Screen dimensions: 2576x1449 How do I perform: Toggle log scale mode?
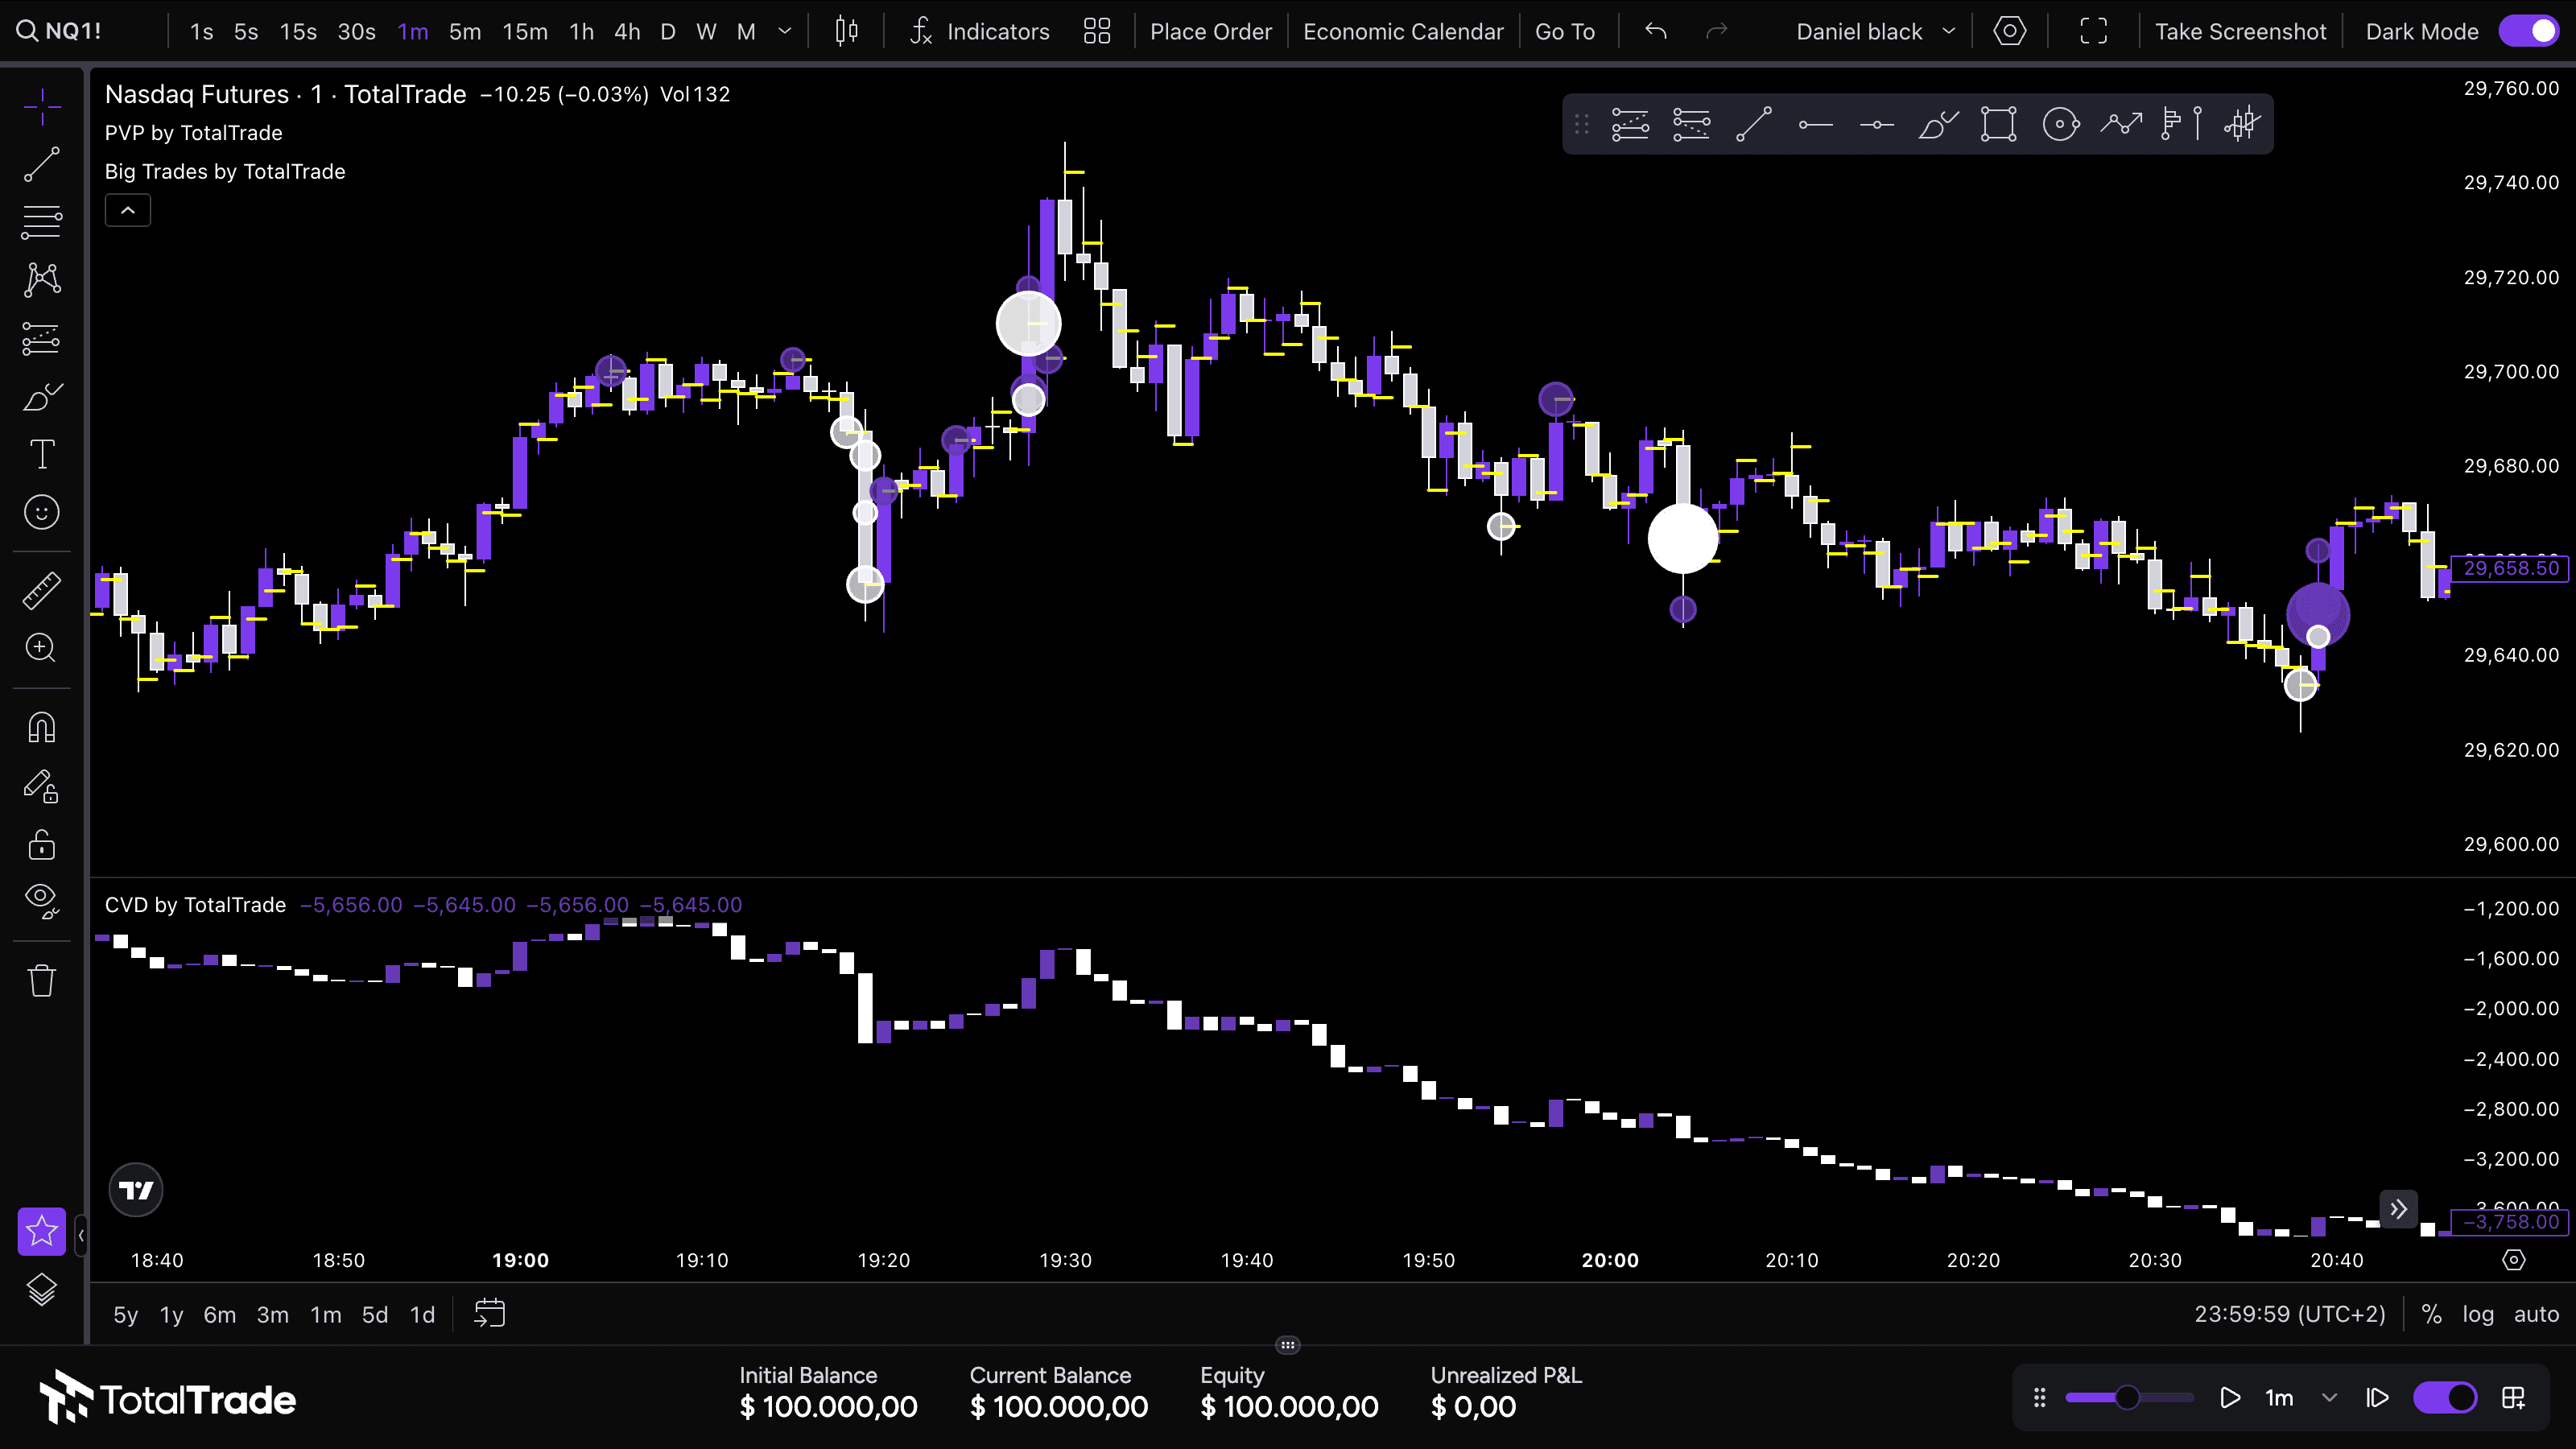pyautogui.click(x=2477, y=1314)
